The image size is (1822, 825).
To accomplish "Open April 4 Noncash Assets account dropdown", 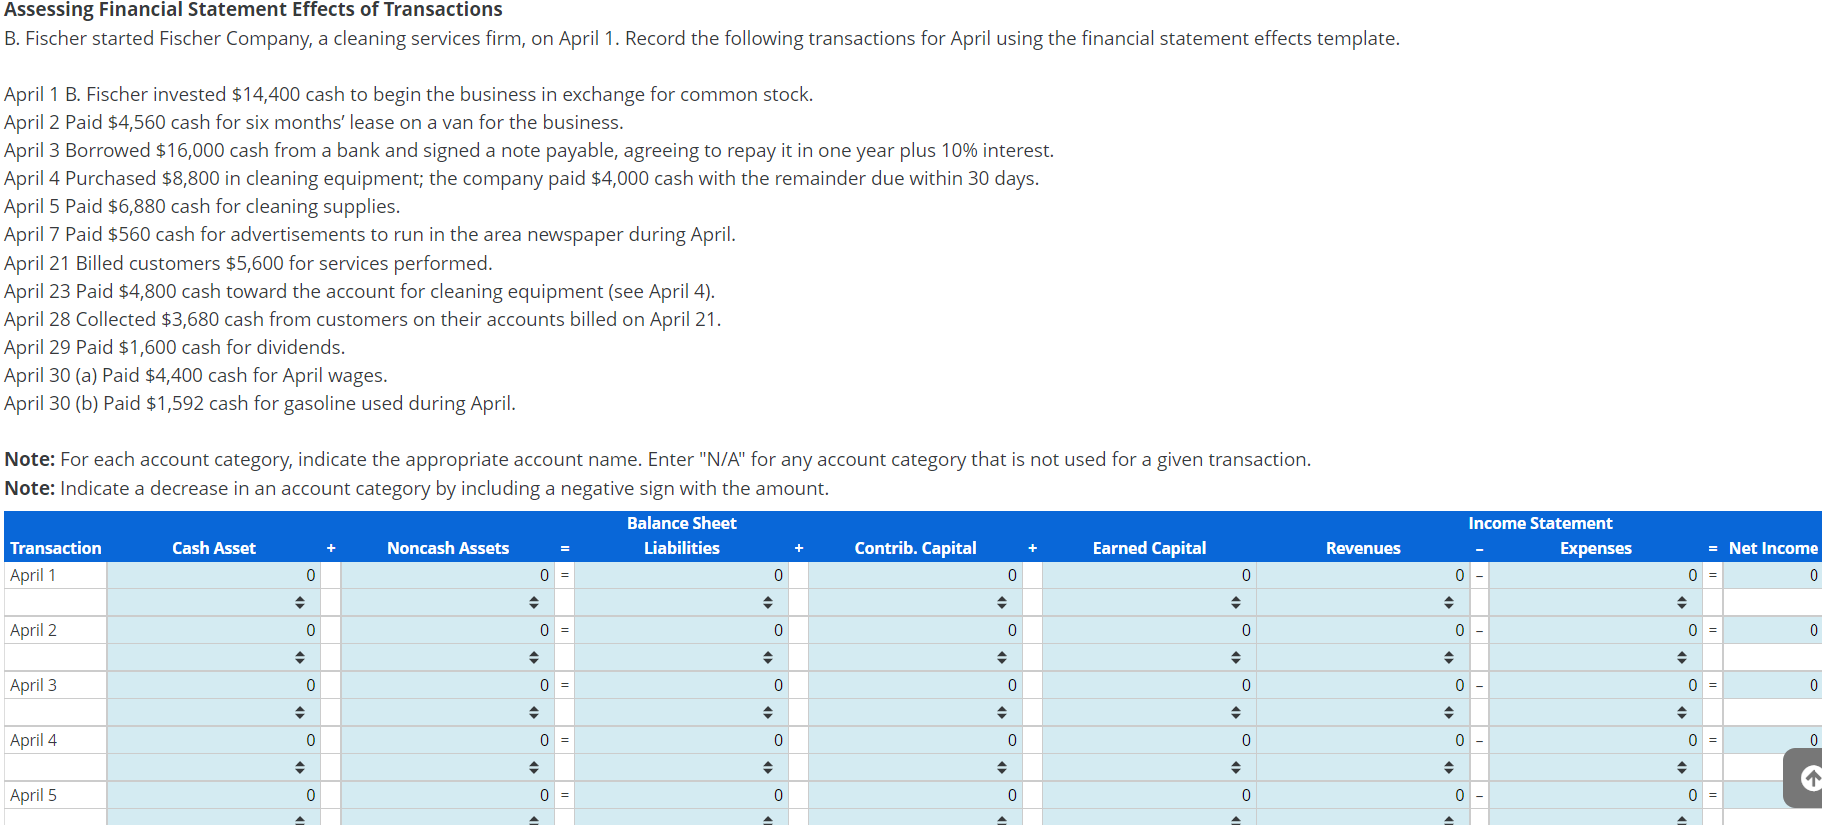I will [447, 767].
